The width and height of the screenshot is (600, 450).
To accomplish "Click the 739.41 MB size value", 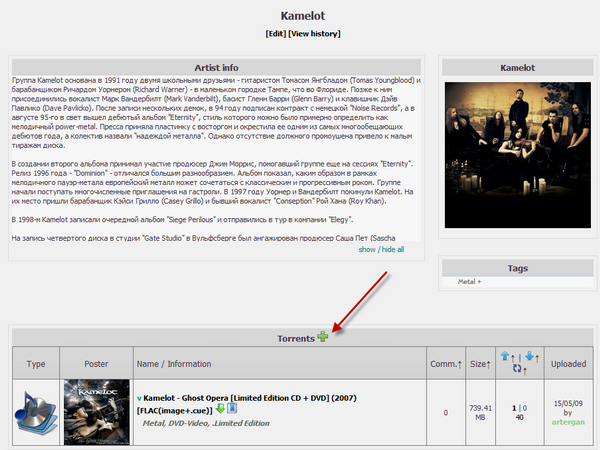I will (x=480, y=412).
